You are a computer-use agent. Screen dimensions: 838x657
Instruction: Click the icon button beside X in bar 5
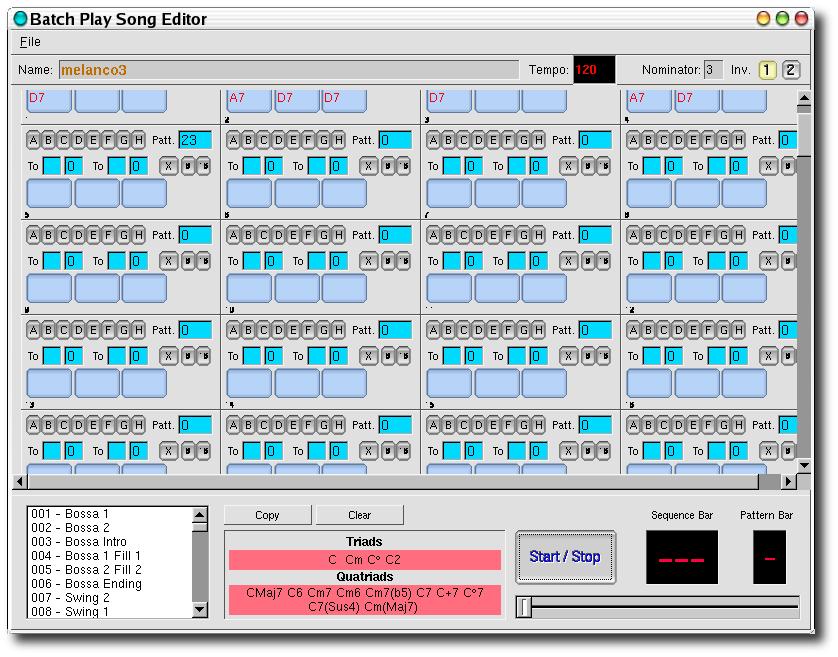coord(188,166)
